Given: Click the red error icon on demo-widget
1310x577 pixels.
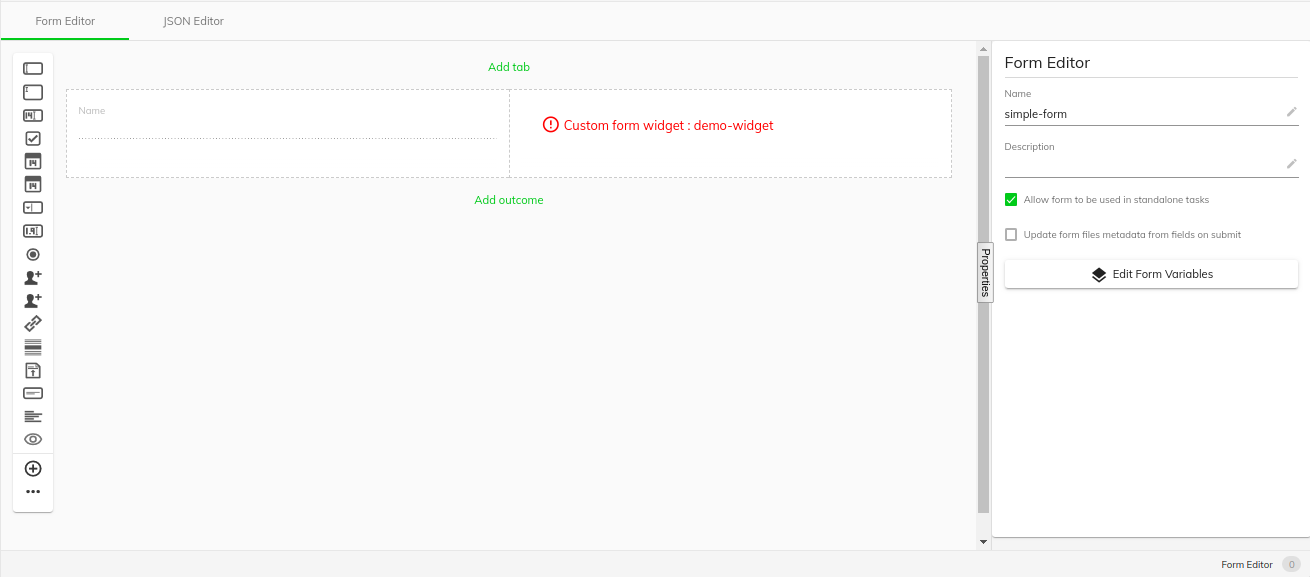Looking at the screenshot, I should (551, 125).
